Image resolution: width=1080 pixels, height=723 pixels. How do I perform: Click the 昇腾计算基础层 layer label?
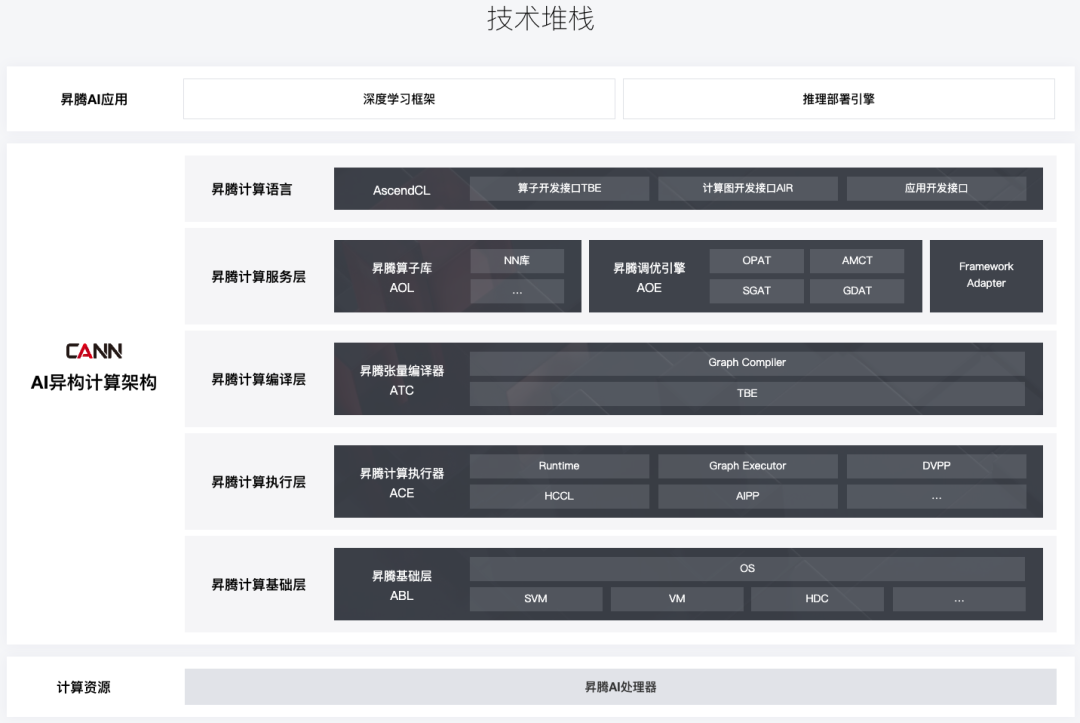[x=258, y=585]
